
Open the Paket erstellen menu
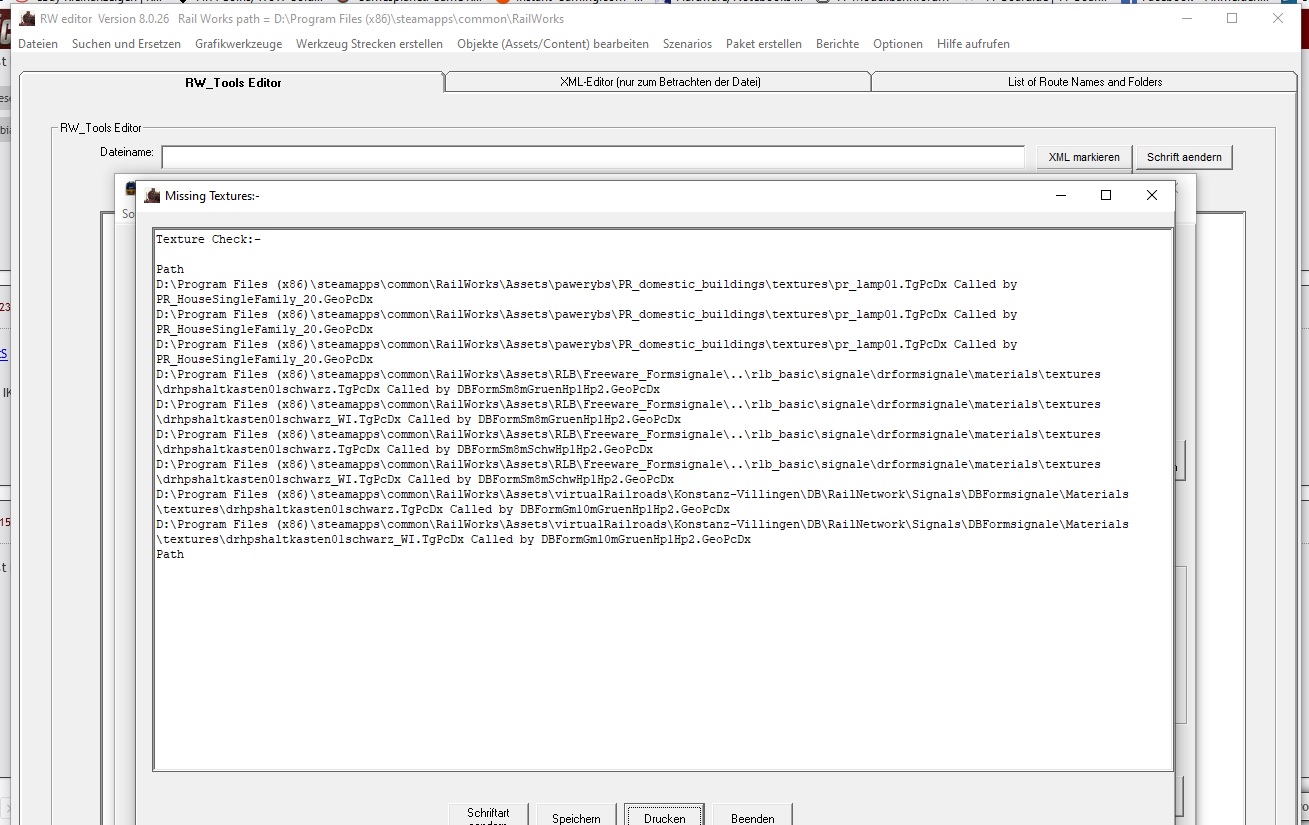764,44
